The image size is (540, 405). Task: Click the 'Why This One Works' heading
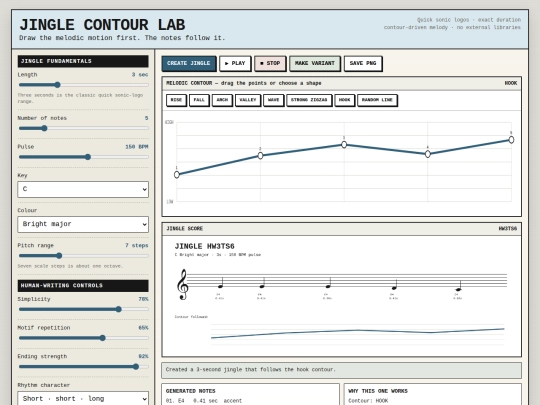tap(378, 391)
